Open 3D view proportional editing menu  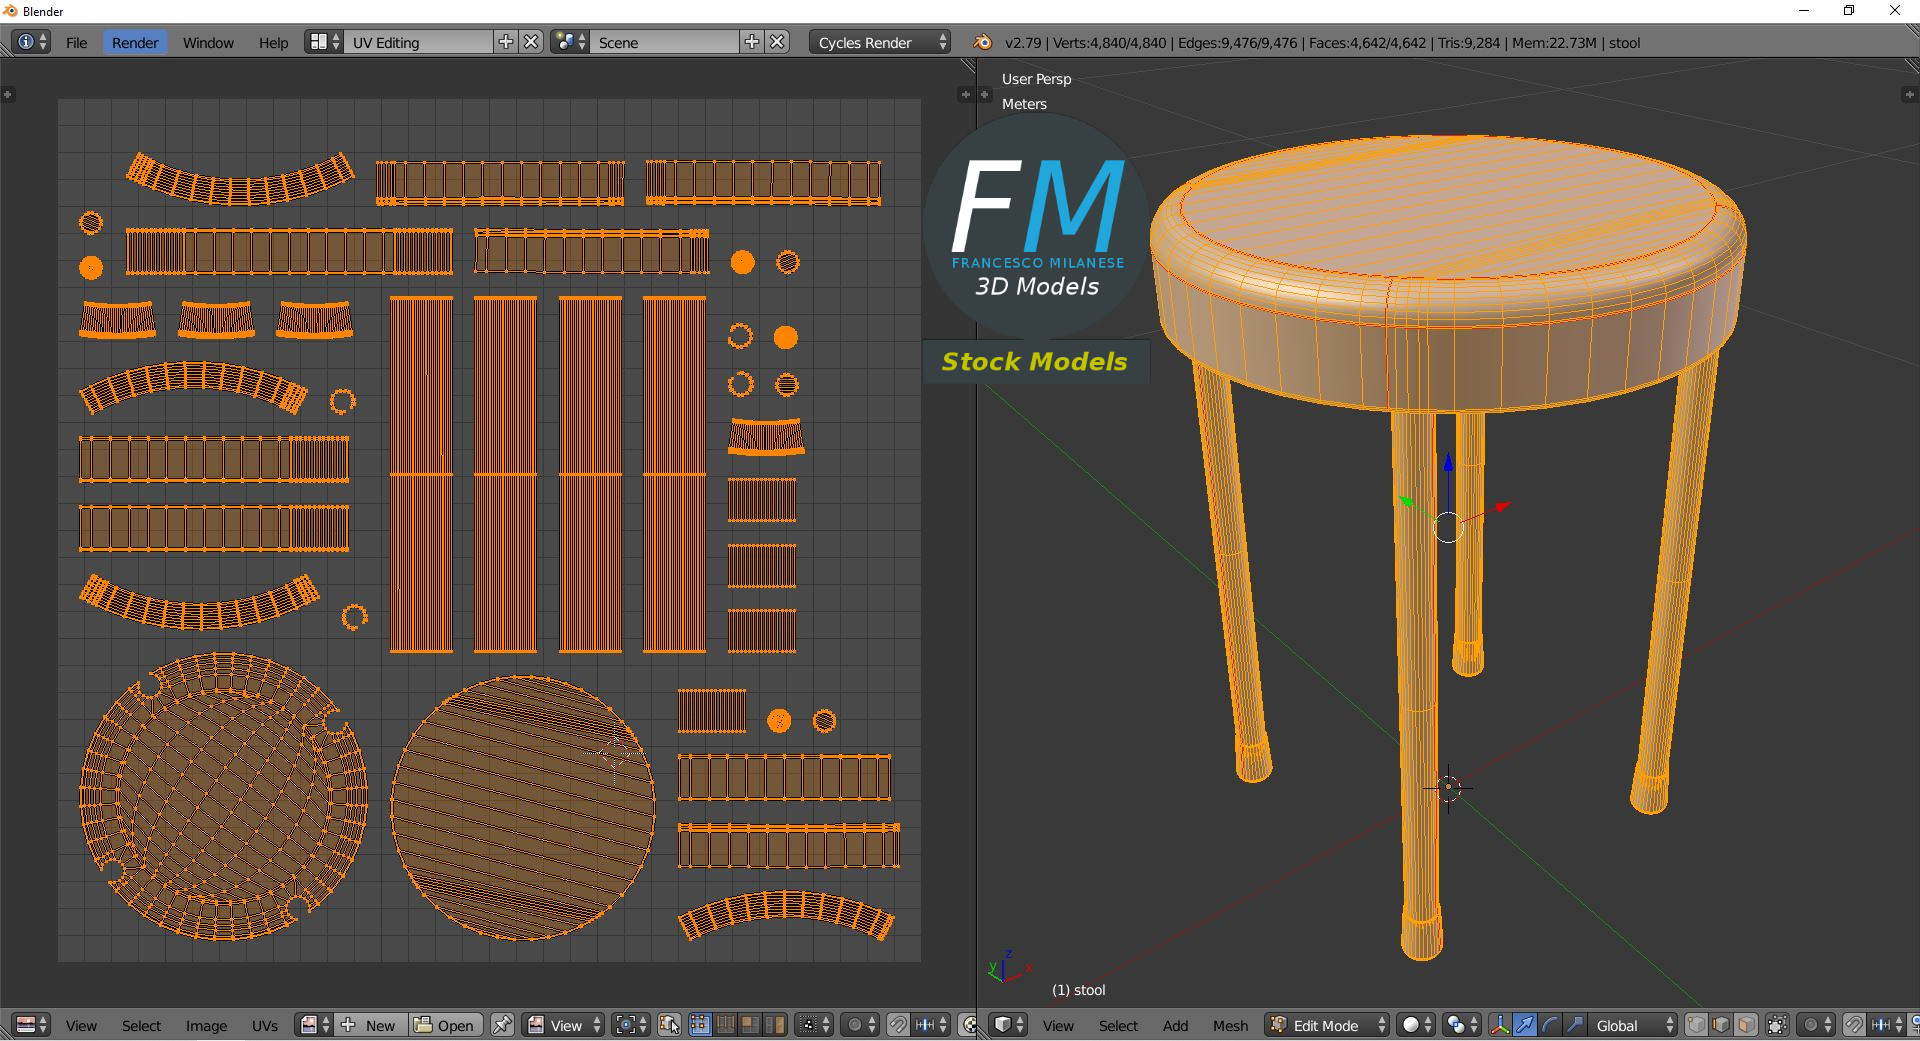[1817, 1025]
